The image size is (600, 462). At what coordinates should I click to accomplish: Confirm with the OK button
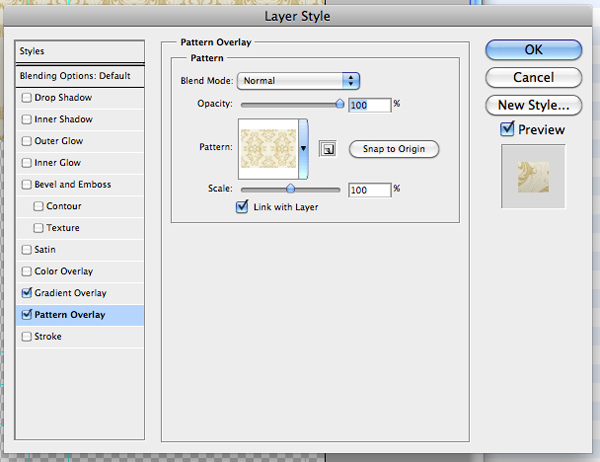[533, 50]
